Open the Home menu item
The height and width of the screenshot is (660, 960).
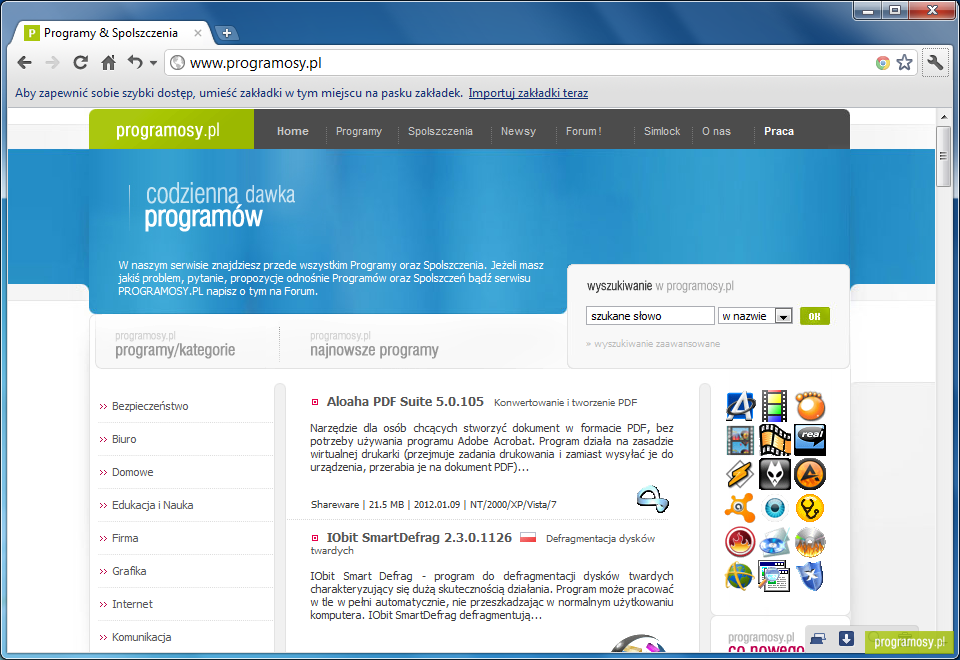coord(293,131)
